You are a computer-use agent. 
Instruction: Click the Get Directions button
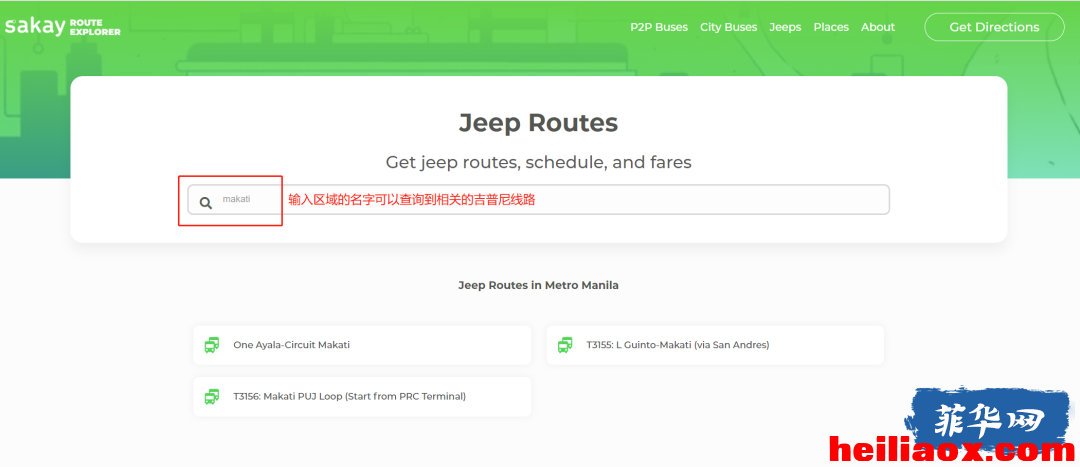click(994, 27)
